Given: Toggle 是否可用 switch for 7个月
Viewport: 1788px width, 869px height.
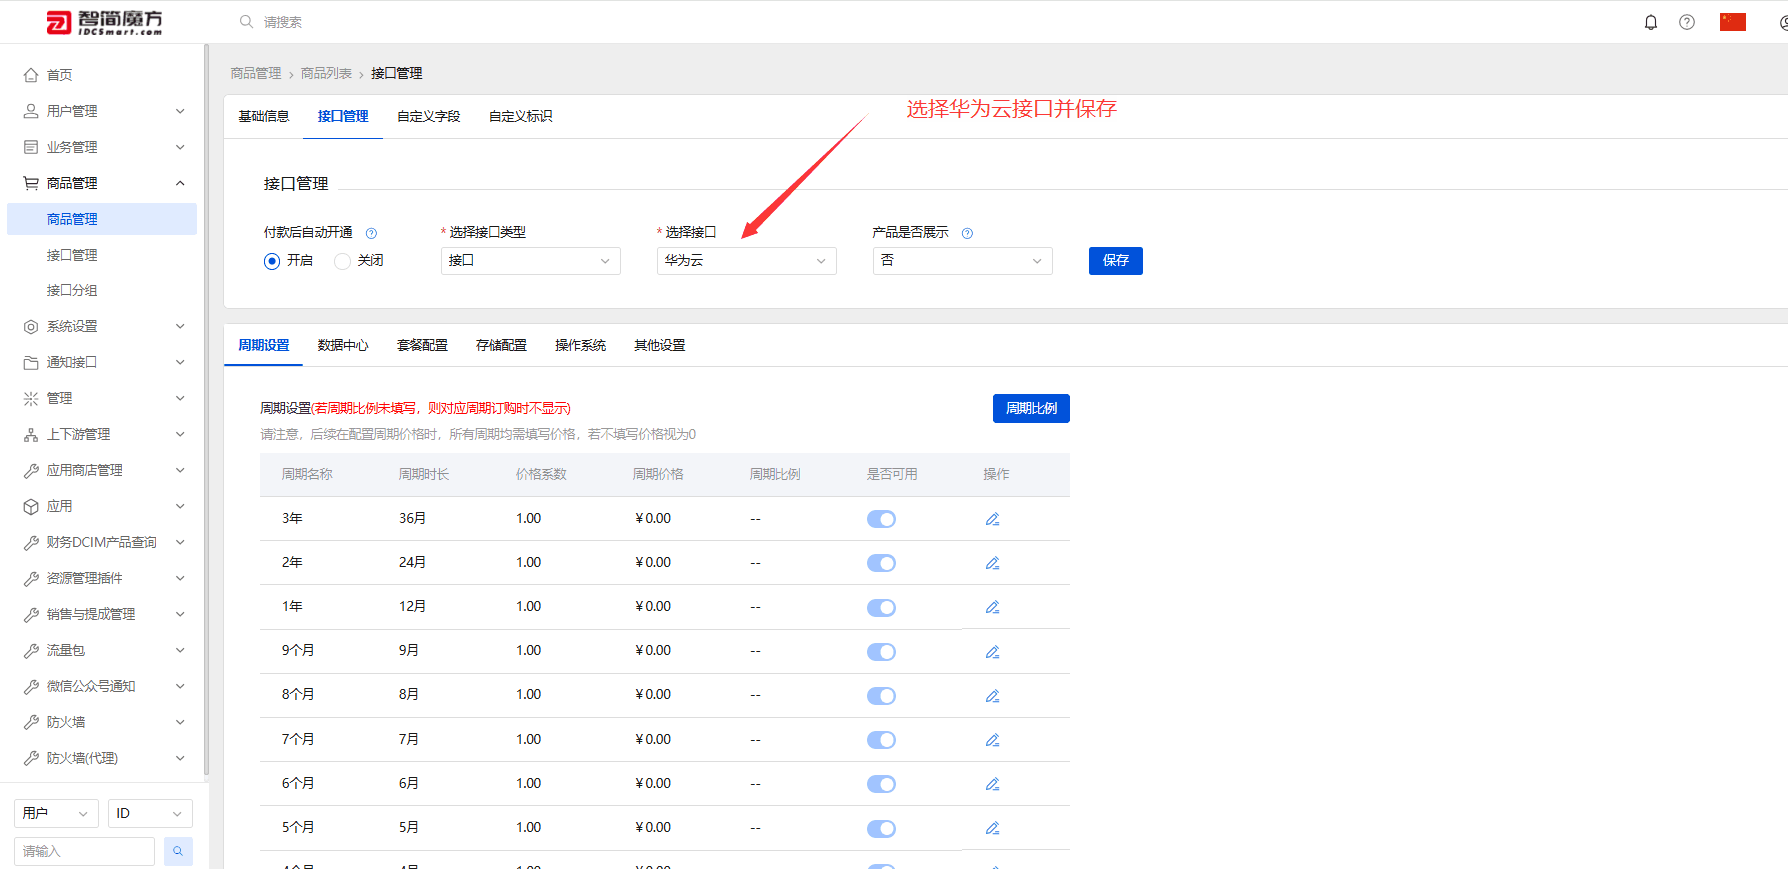Looking at the screenshot, I should pos(881,740).
